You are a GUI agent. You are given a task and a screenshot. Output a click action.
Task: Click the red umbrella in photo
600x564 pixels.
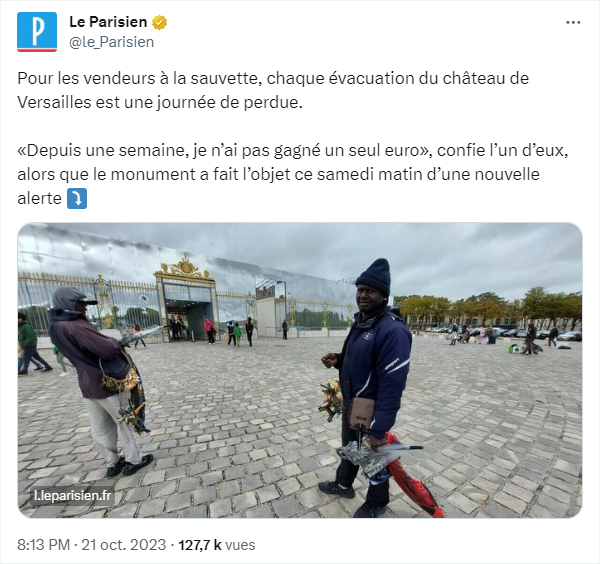click(x=414, y=476)
